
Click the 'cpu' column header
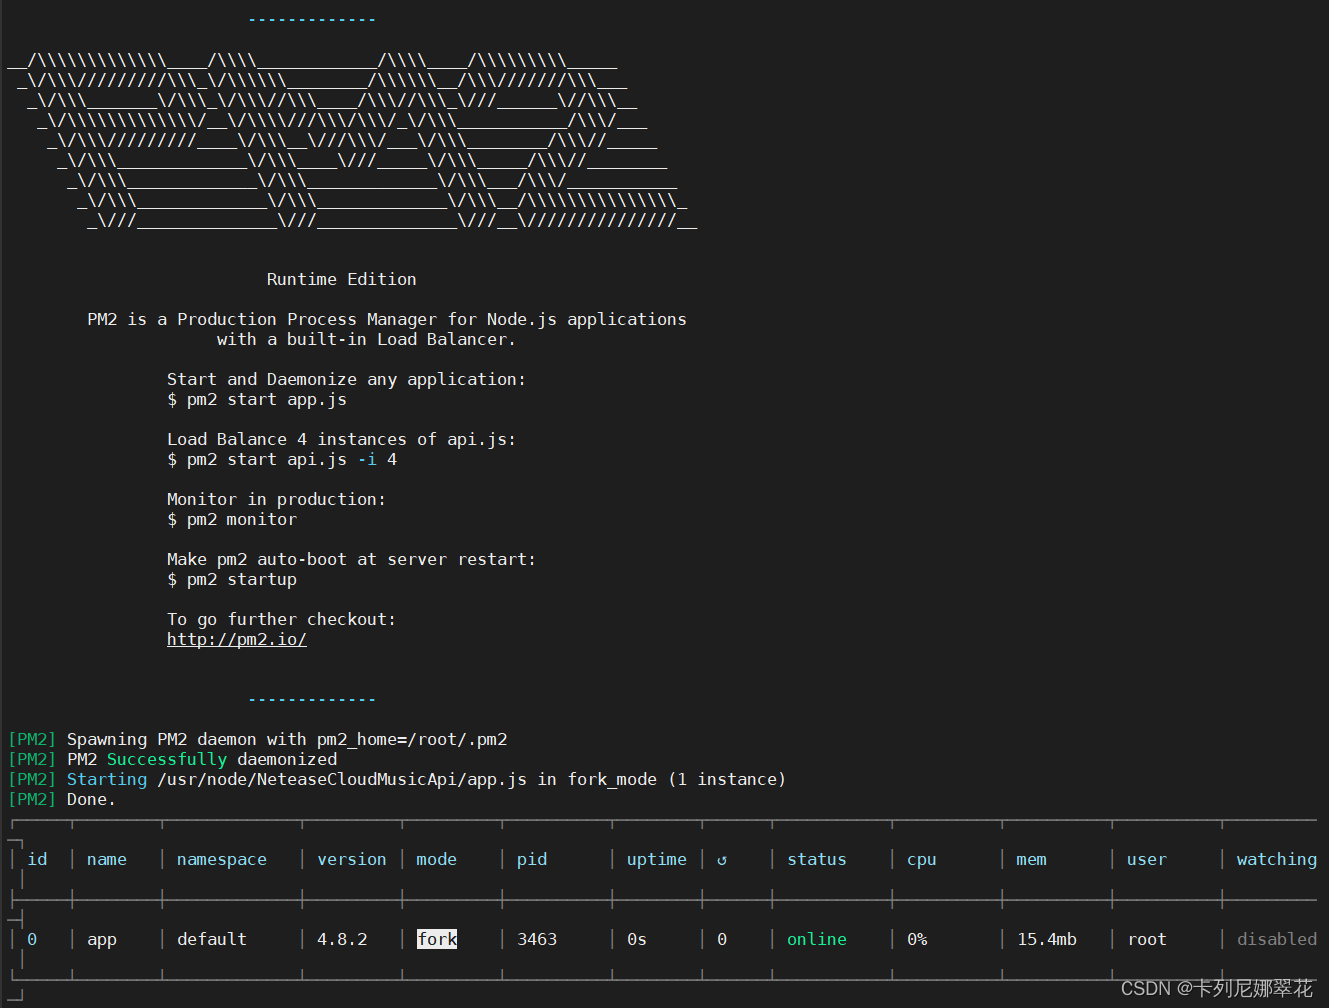point(922,860)
